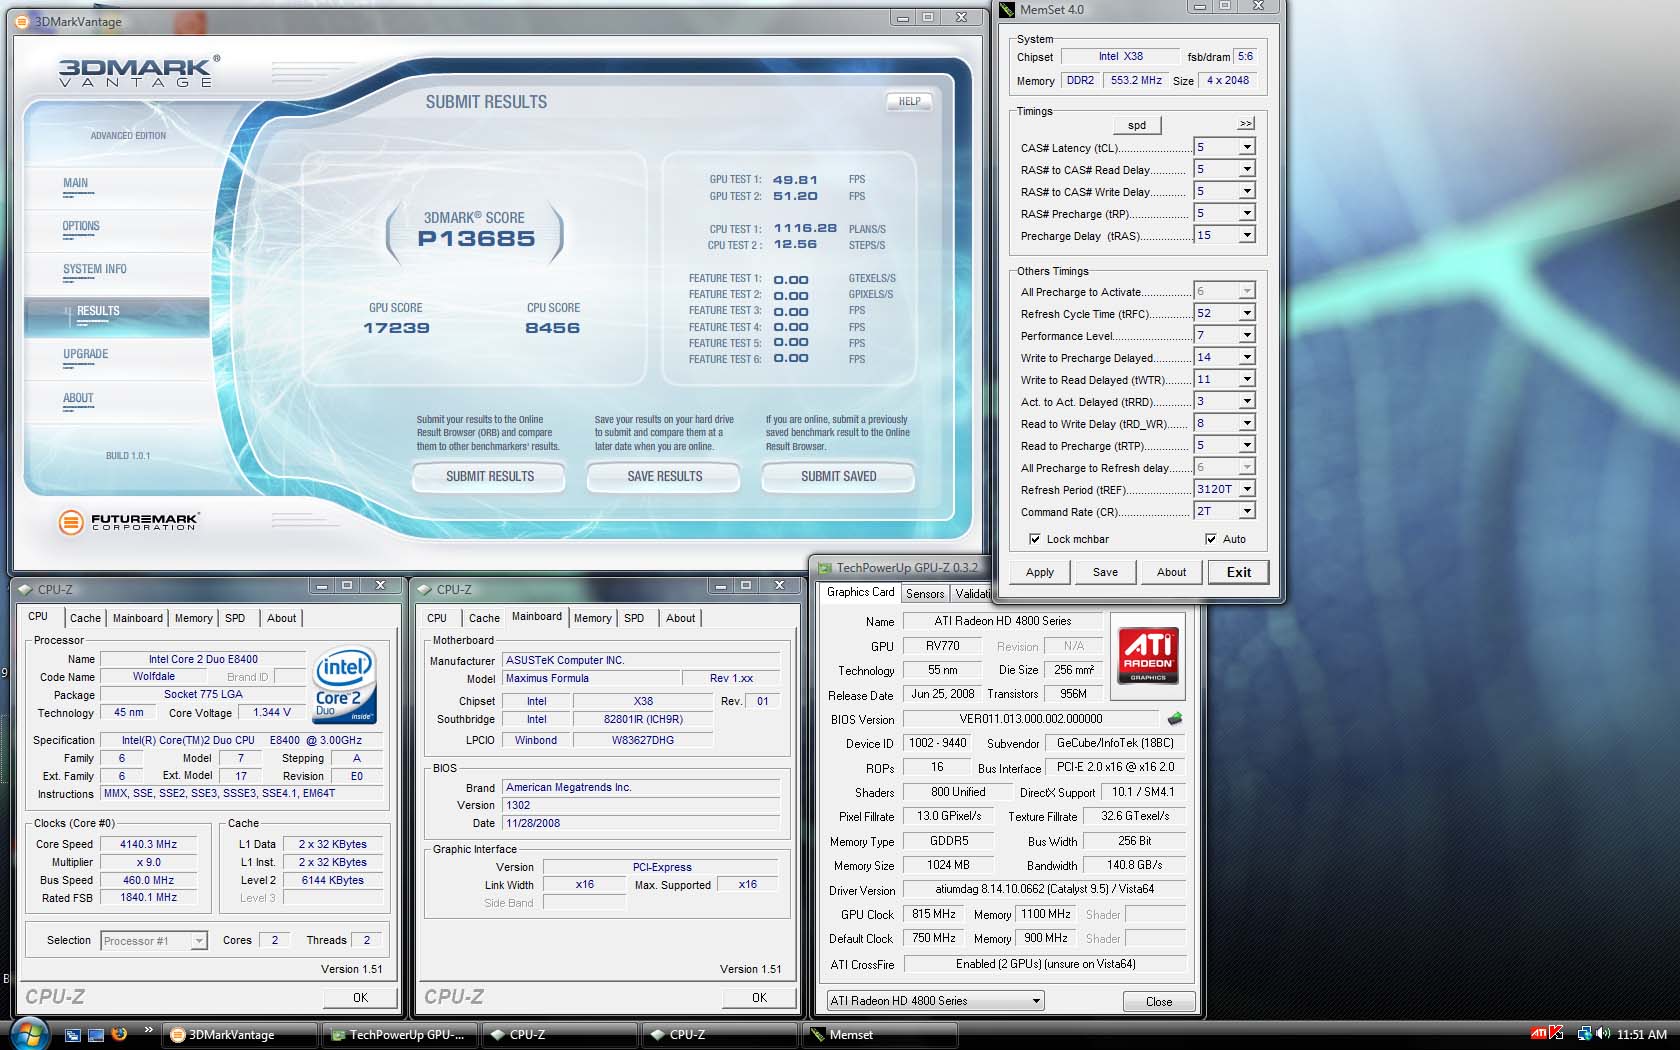The height and width of the screenshot is (1050, 1680).
Task: Click the SAVE RESULTS button
Action: (x=664, y=477)
